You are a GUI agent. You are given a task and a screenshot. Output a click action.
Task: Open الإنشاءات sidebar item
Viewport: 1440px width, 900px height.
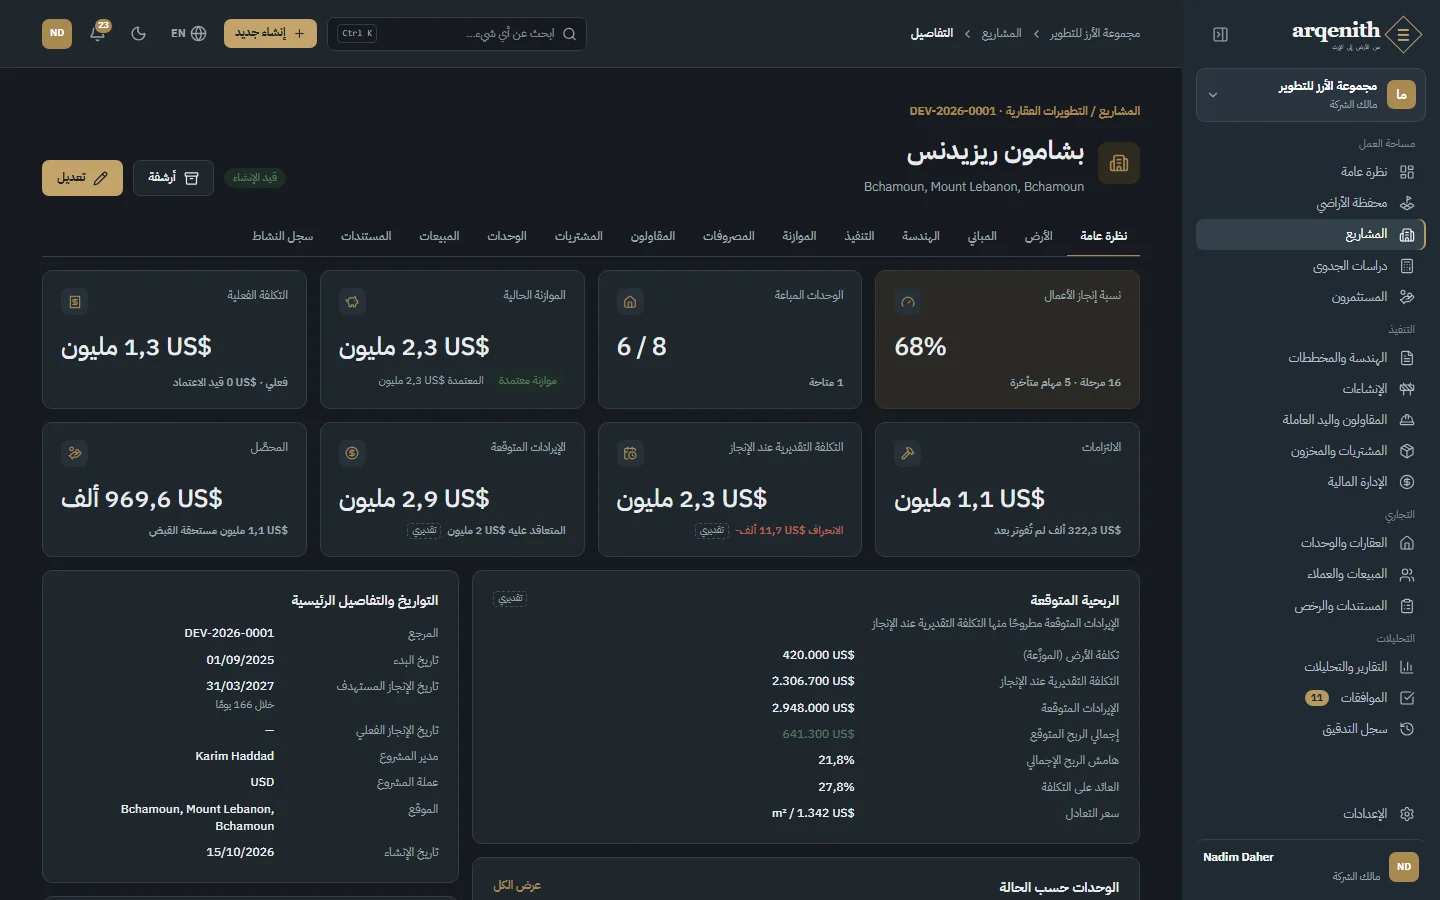[x=1311, y=389]
